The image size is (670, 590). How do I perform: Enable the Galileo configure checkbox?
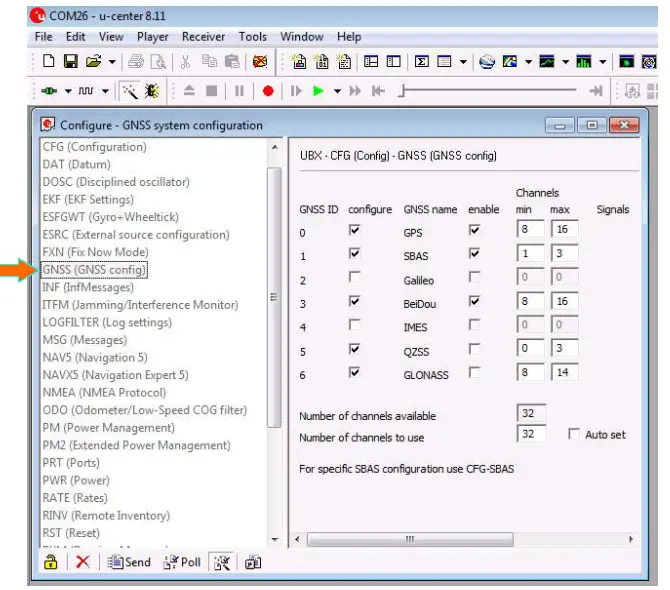357,281
